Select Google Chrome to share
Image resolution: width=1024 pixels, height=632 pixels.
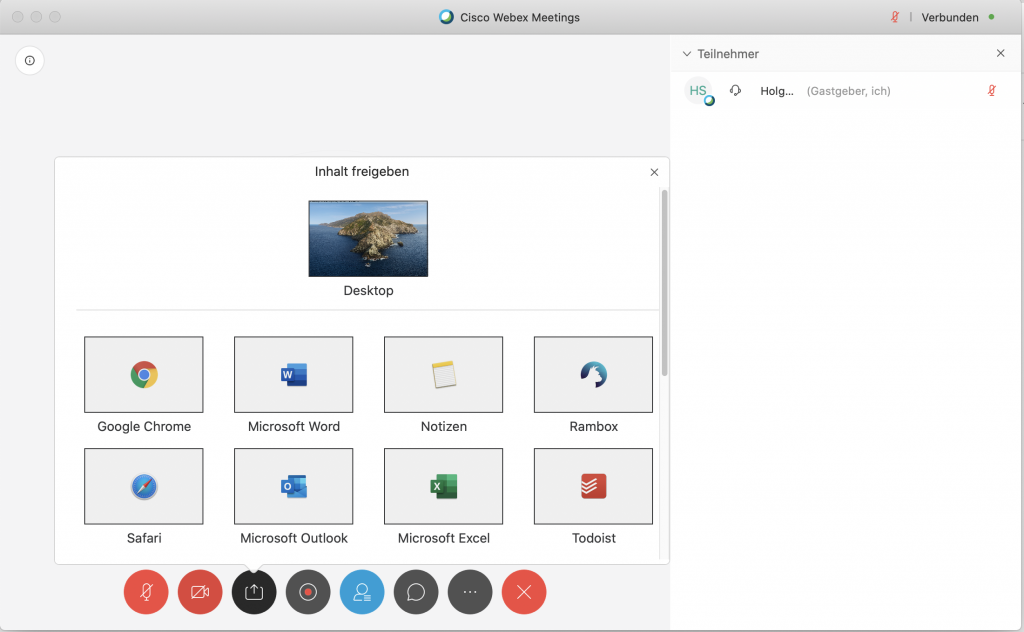pyautogui.click(x=144, y=375)
